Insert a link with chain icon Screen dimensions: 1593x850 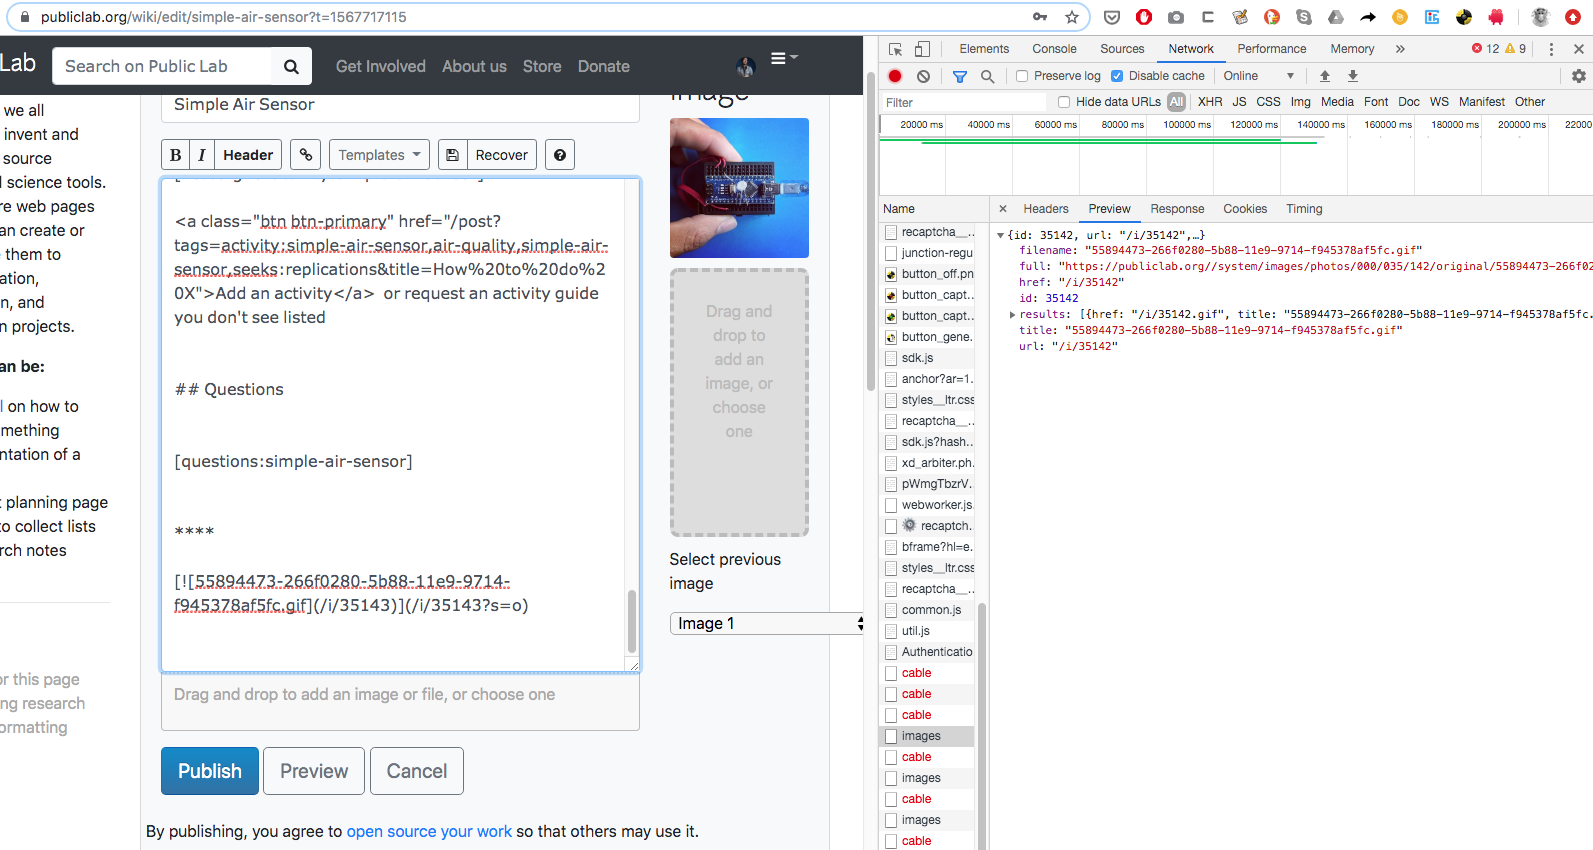pyautogui.click(x=306, y=155)
